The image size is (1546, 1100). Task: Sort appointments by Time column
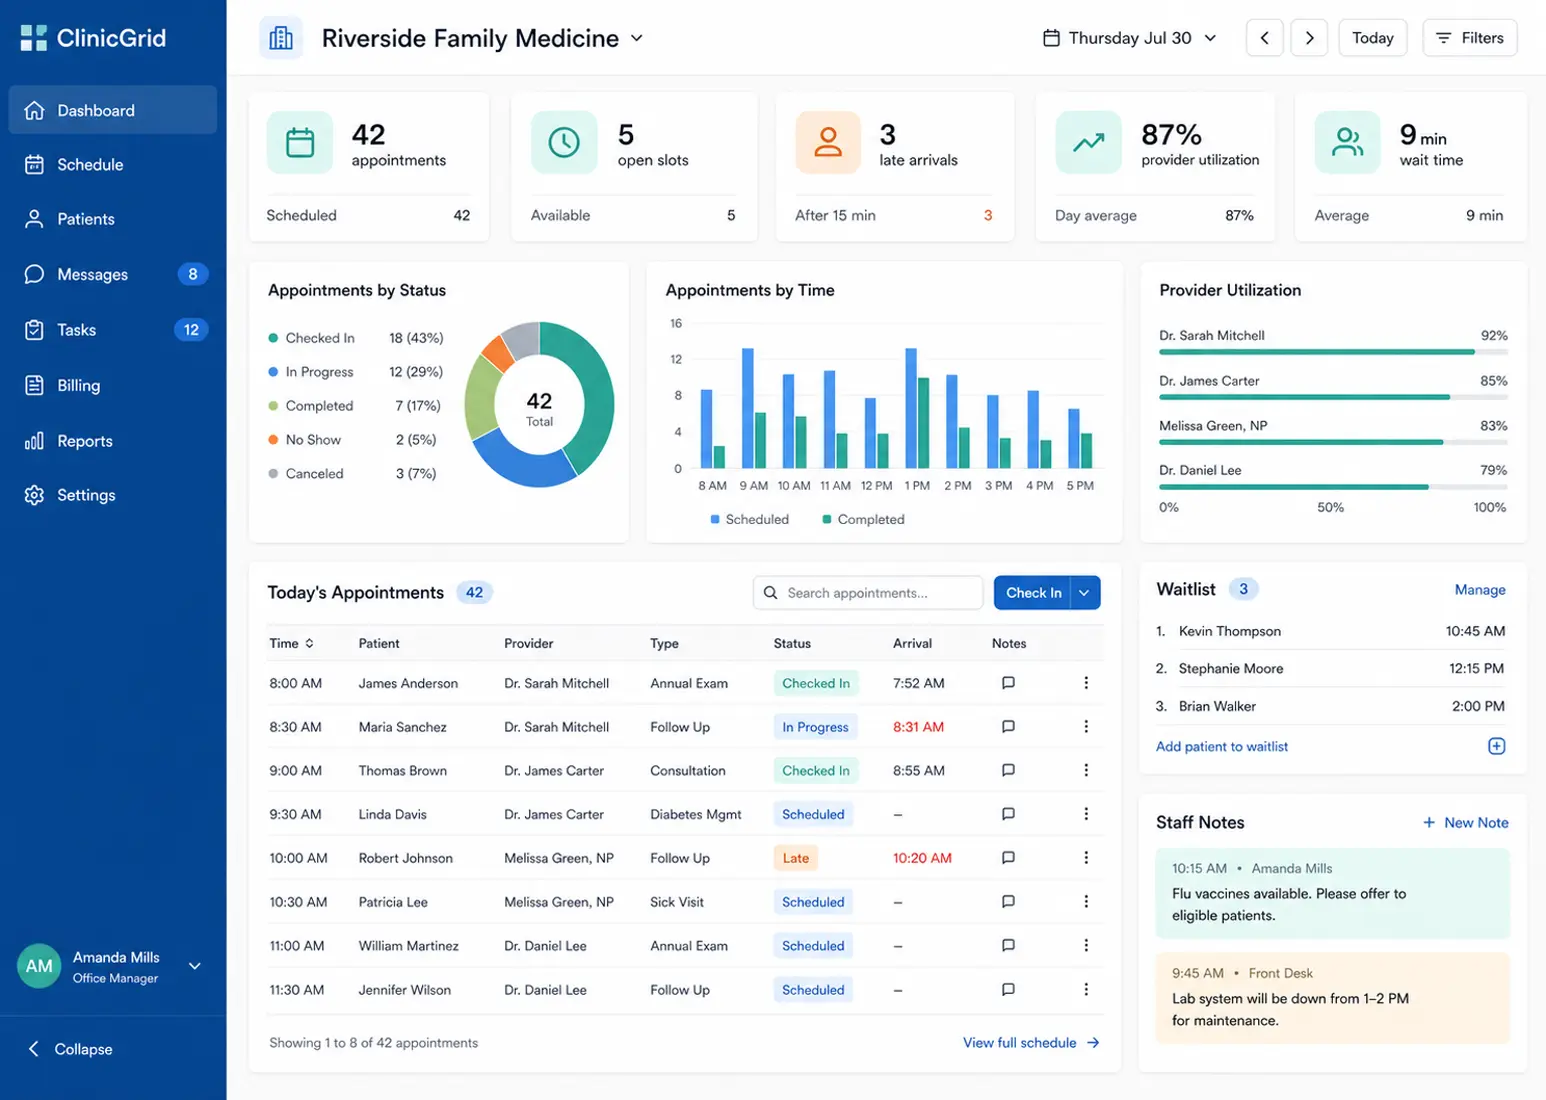[291, 643]
